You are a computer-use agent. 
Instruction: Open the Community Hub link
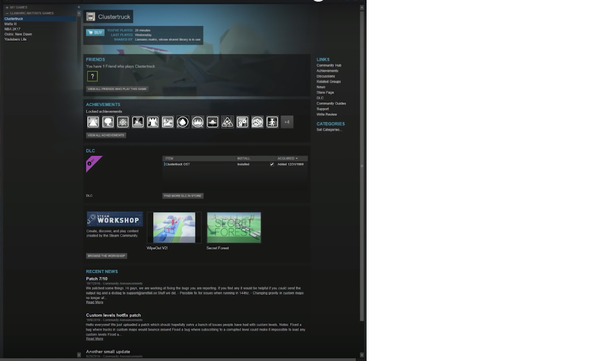(x=329, y=65)
